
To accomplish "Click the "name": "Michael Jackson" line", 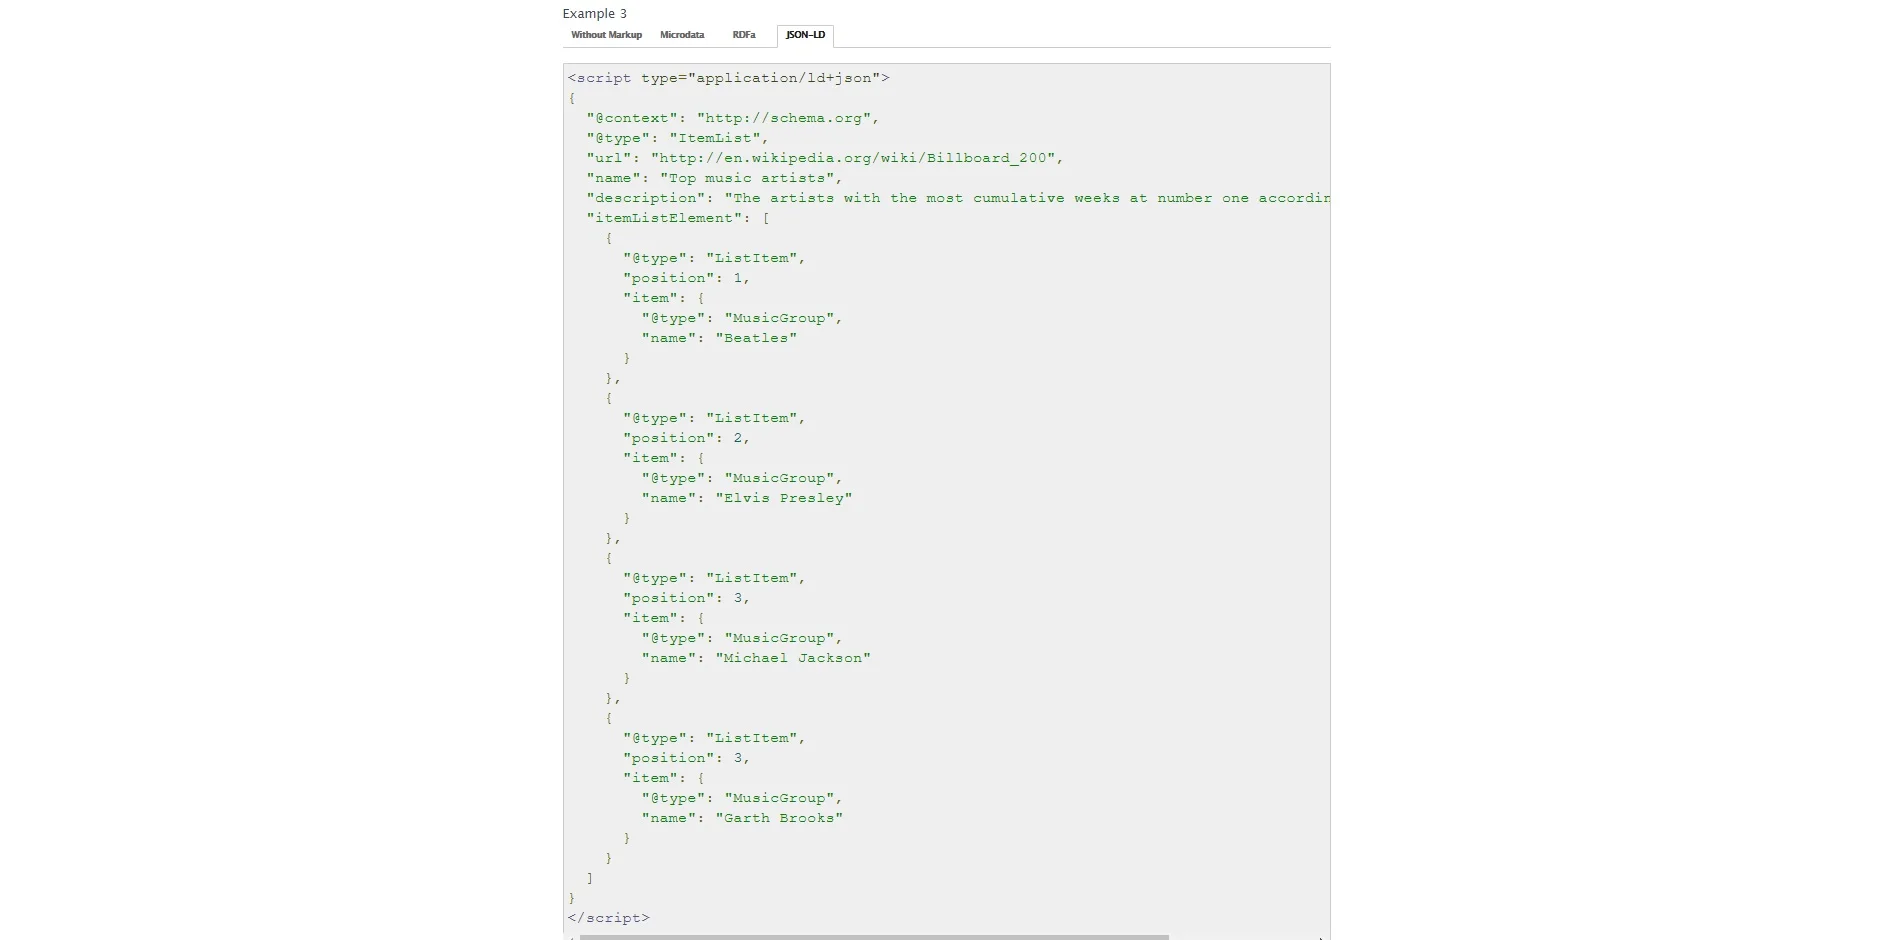I will (756, 658).
